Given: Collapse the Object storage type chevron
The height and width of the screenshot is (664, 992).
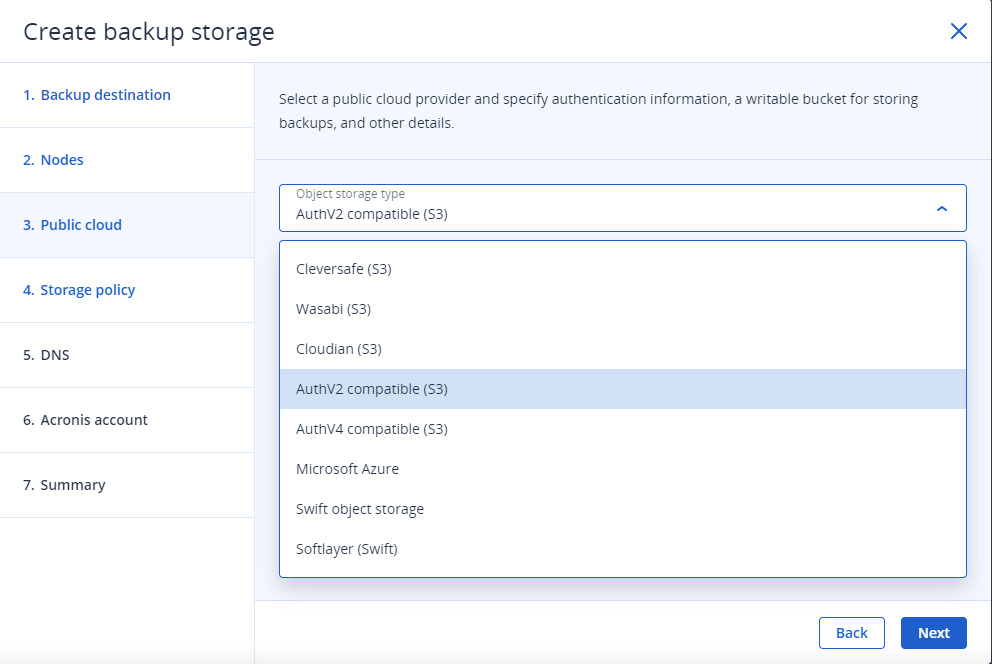Looking at the screenshot, I should pos(941,209).
